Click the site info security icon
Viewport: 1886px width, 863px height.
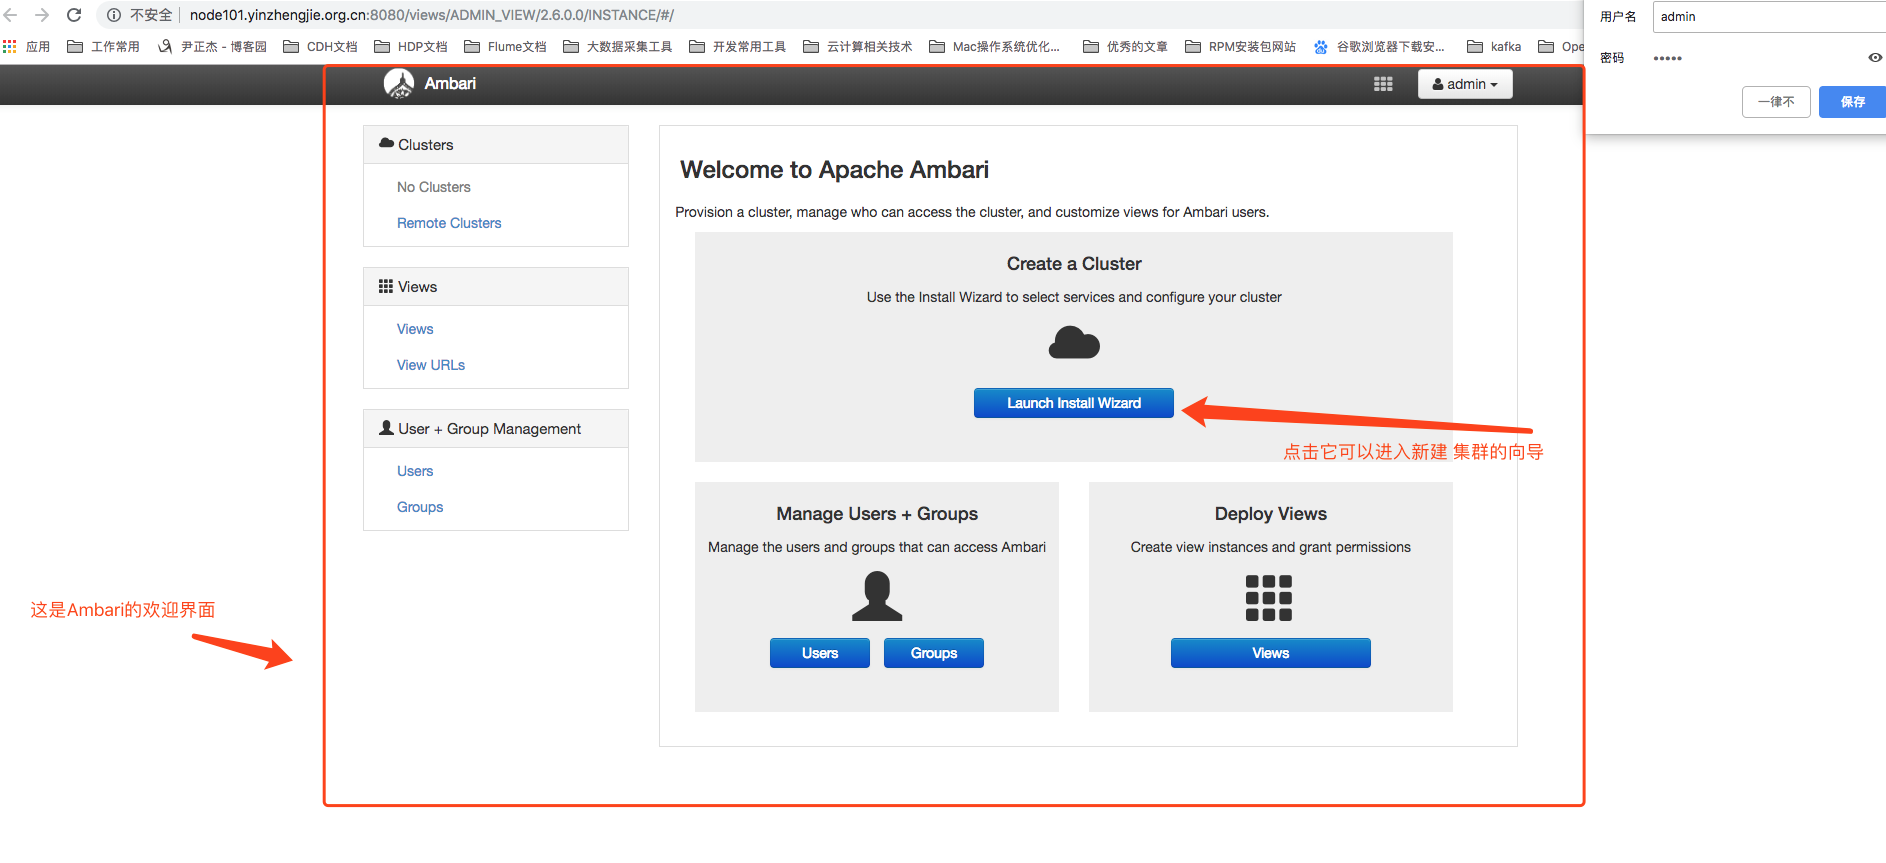114,15
